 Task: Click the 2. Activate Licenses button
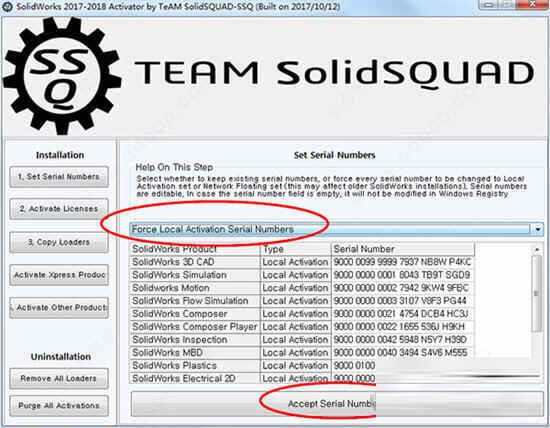pos(59,209)
